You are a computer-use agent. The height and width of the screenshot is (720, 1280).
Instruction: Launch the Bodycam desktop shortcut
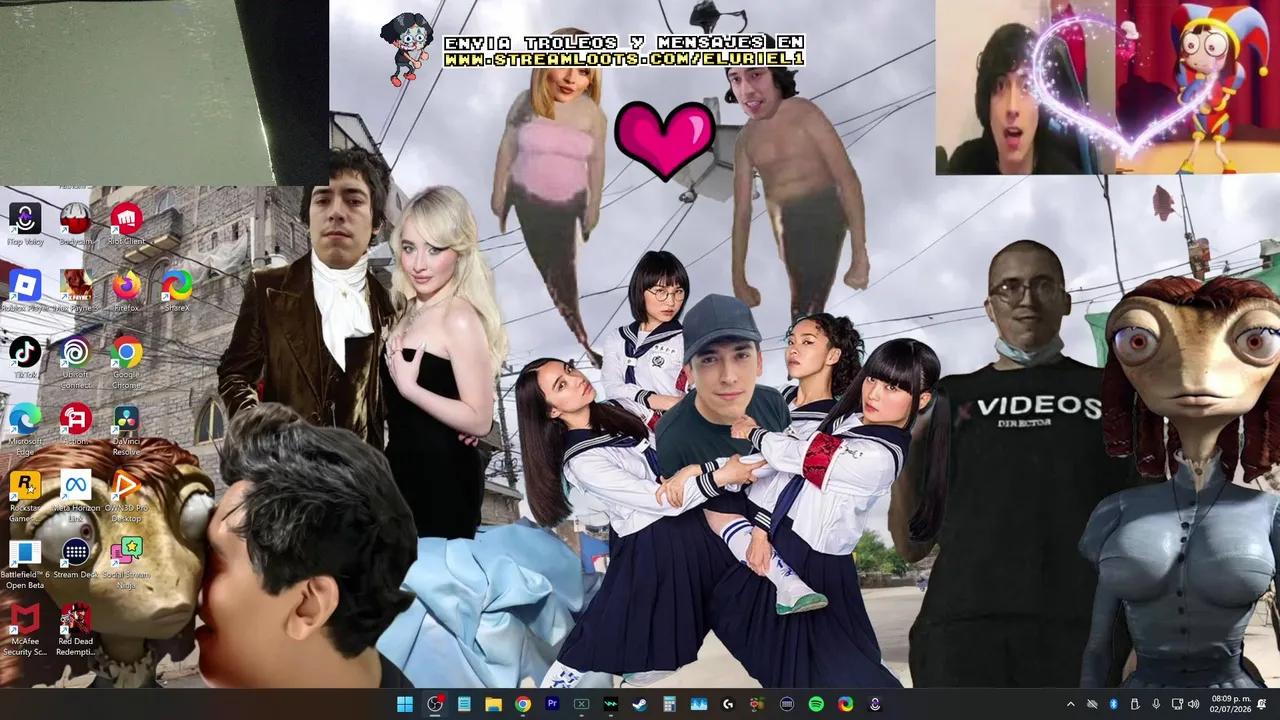click(75, 224)
